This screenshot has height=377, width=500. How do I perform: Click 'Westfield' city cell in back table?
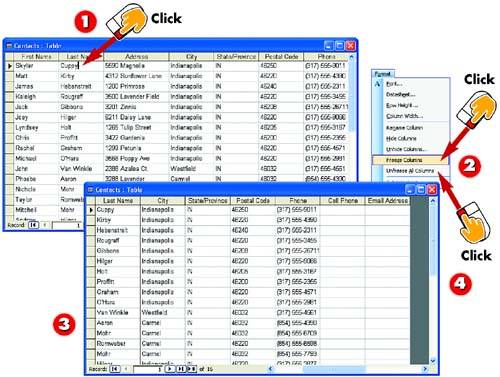191,169
